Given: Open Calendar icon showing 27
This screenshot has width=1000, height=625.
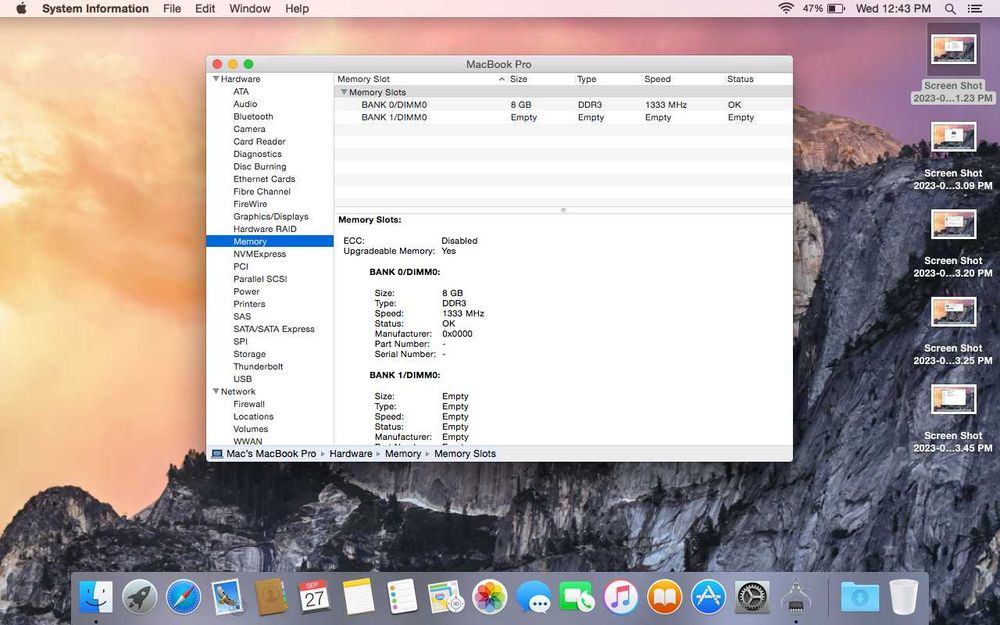Looking at the screenshot, I should (314, 598).
